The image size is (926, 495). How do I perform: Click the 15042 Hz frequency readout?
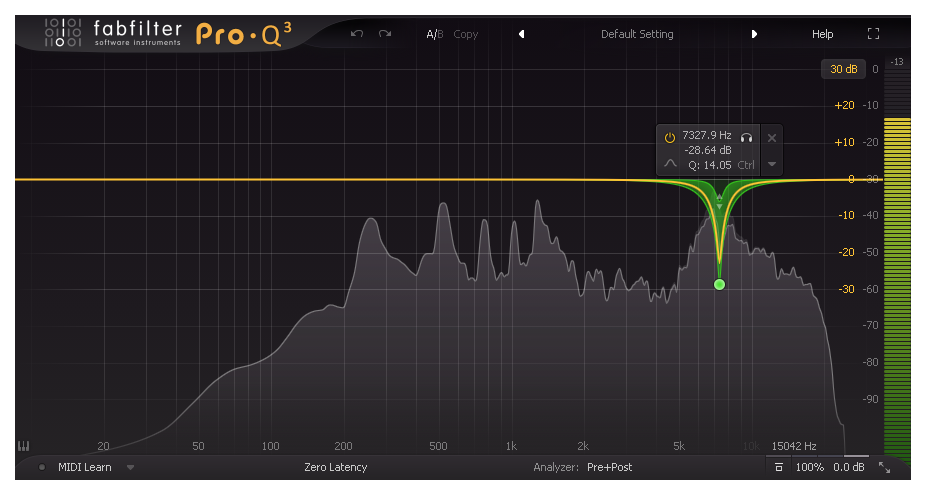[x=794, y=446]
